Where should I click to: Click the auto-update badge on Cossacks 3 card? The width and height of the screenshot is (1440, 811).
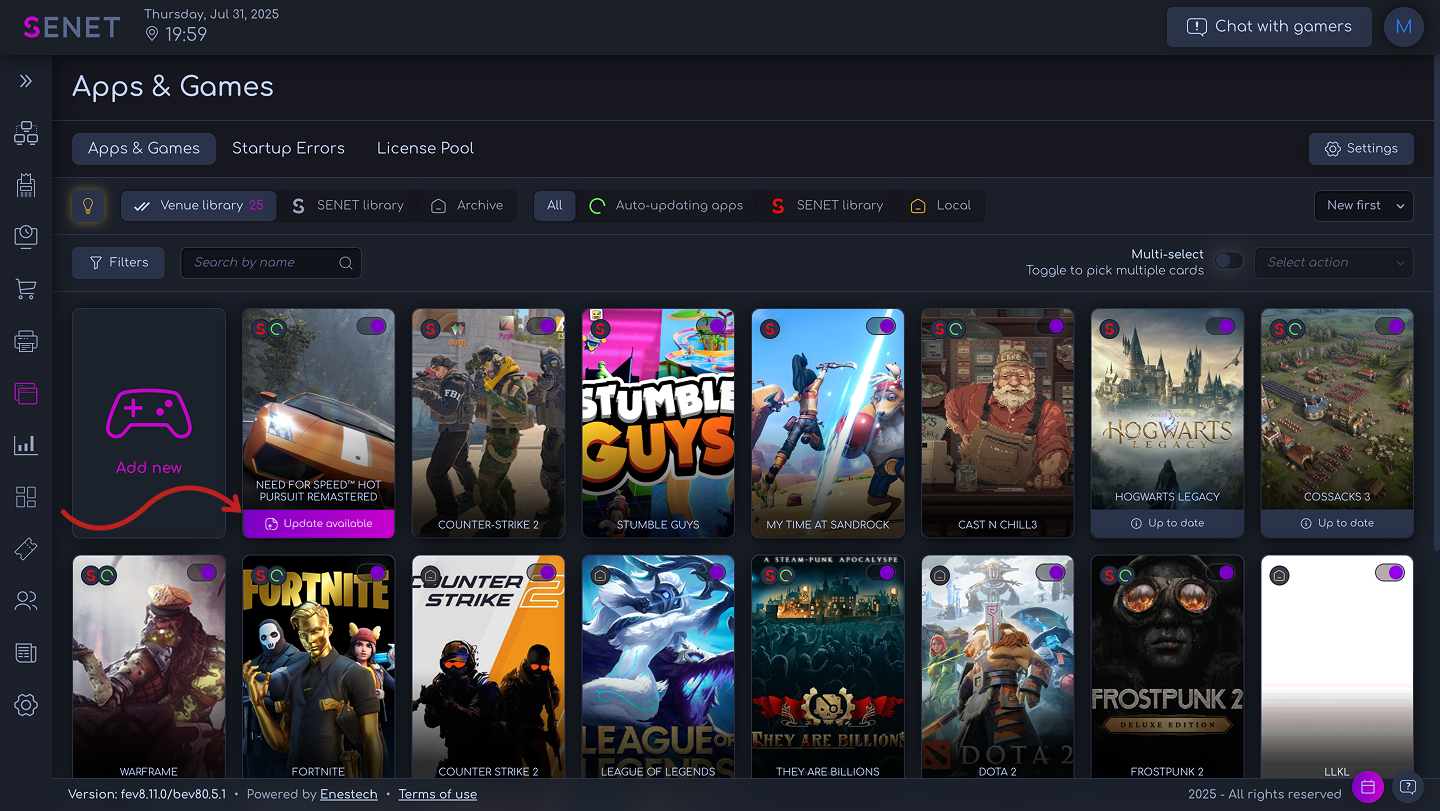[1296, 328]
